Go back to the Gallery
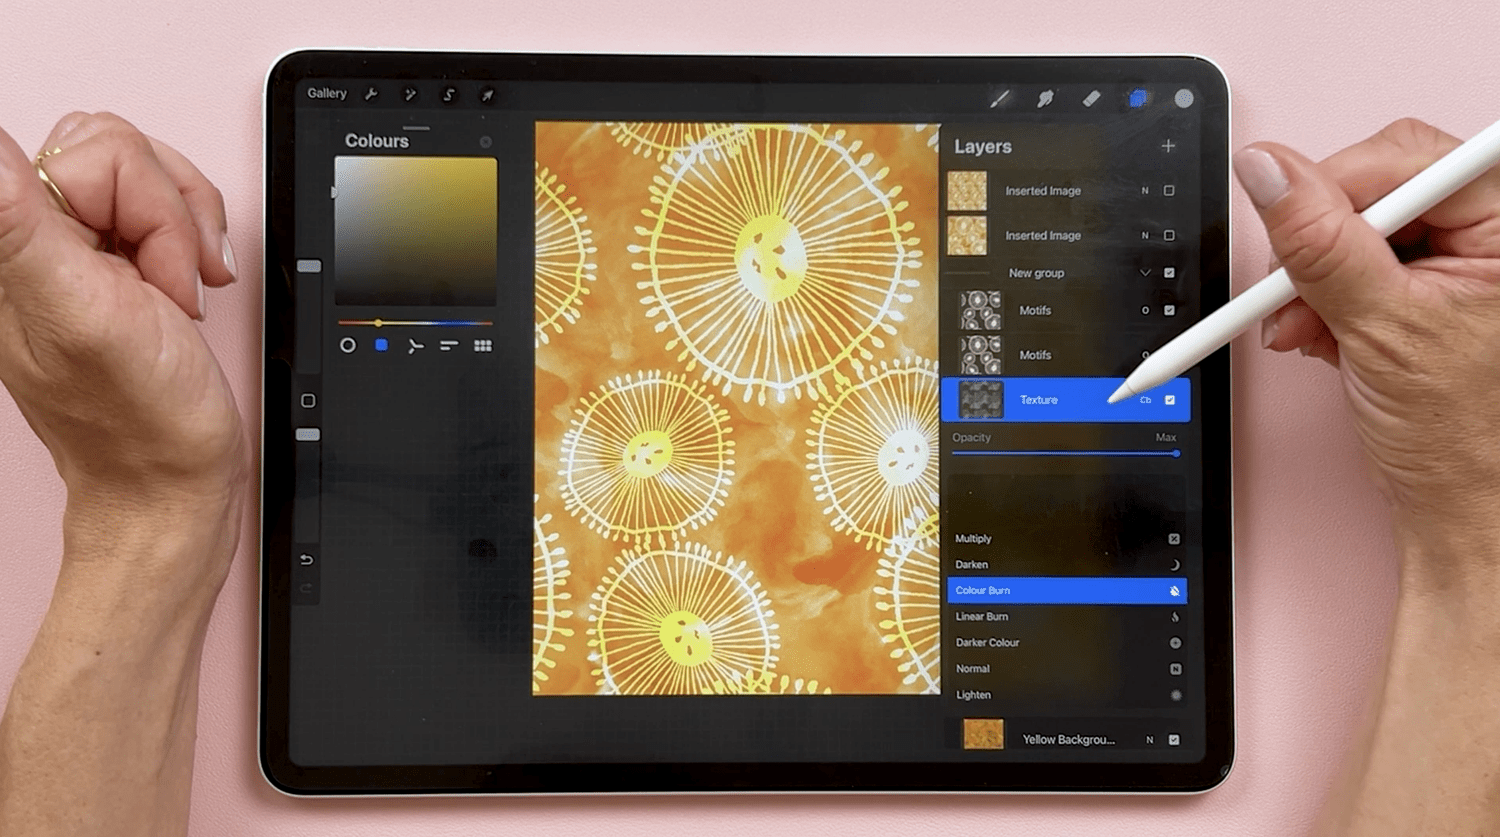Image resolution: width=1500 pixels, height=837 pixels. [x=327, y=93]
